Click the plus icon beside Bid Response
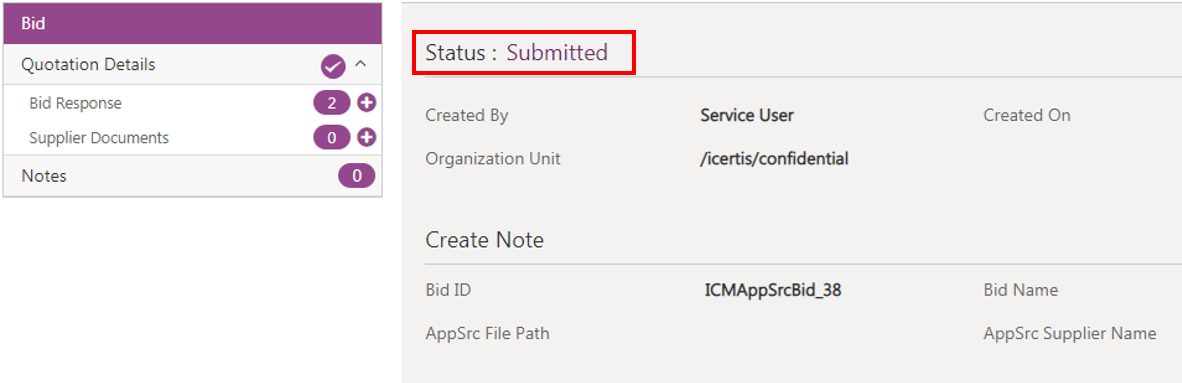Image resolution: width=1182 pixels, height=383 pixels. point(367,103)
